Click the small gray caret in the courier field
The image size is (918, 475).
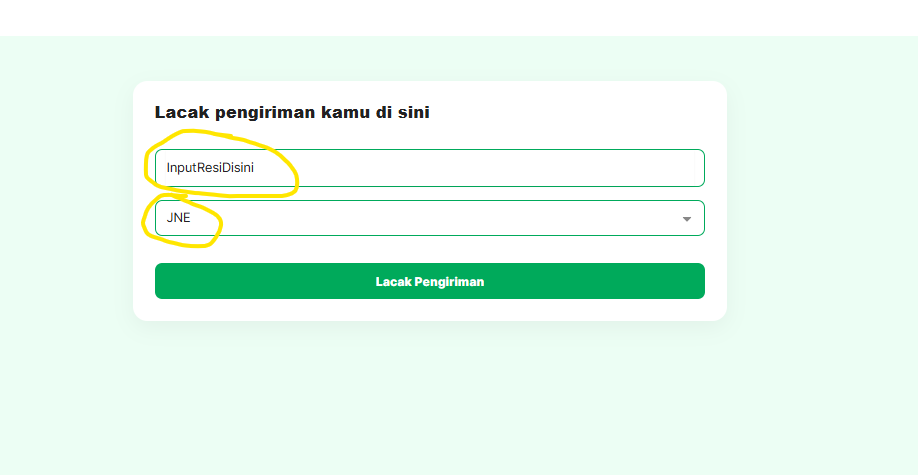[x=686, y=219]
